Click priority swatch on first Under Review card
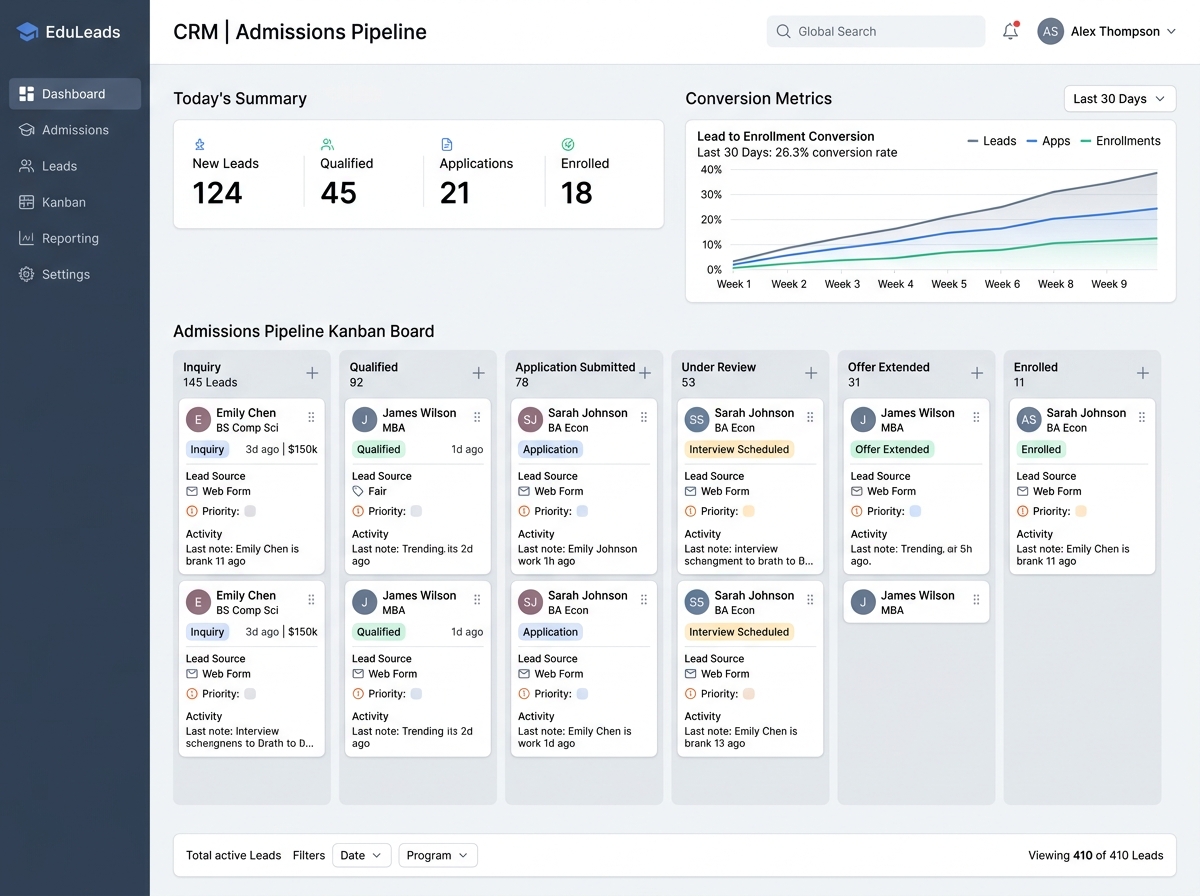Image resolution: width=1200 pixels, height=896 pixels. pos(748,511)
